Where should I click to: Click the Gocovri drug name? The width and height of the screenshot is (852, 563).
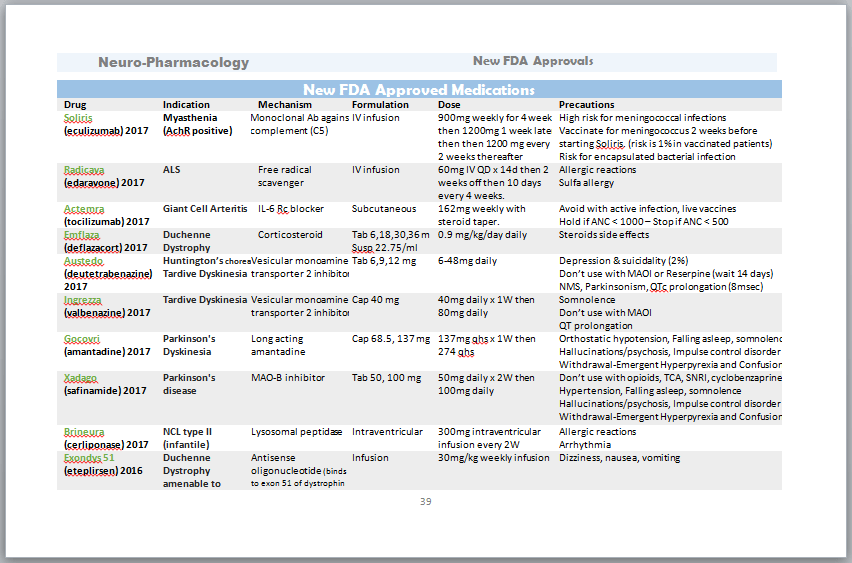click(x=82, y=339)
